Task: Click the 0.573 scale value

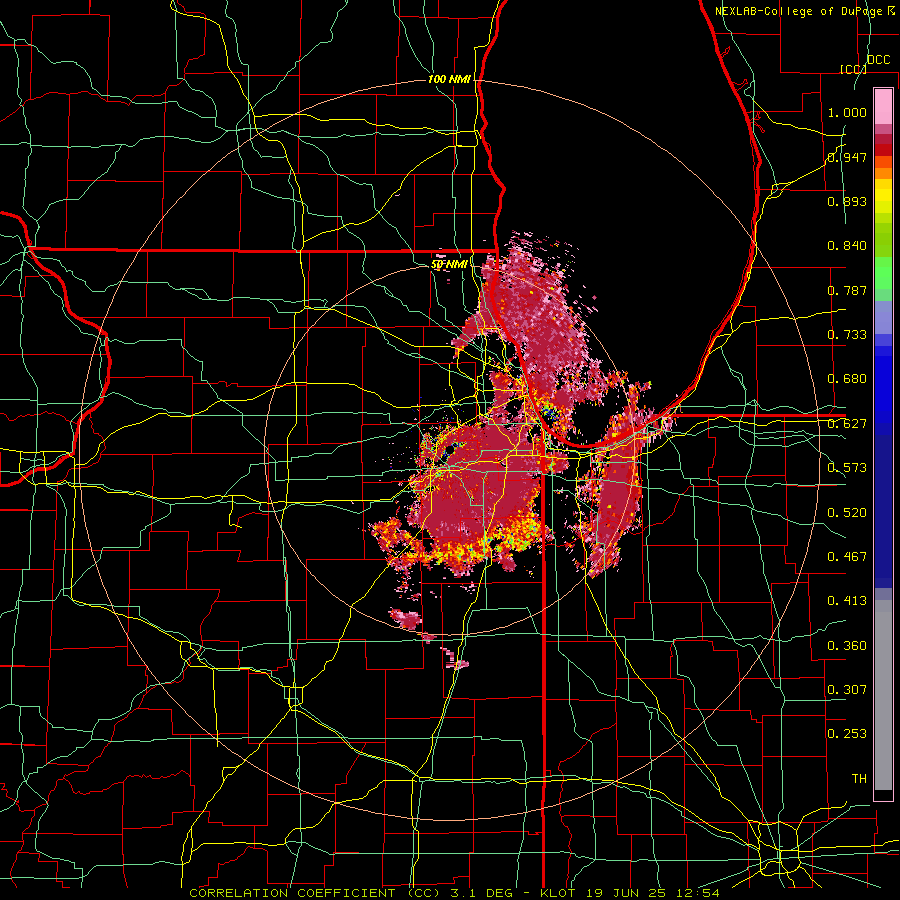Action: 847,468
